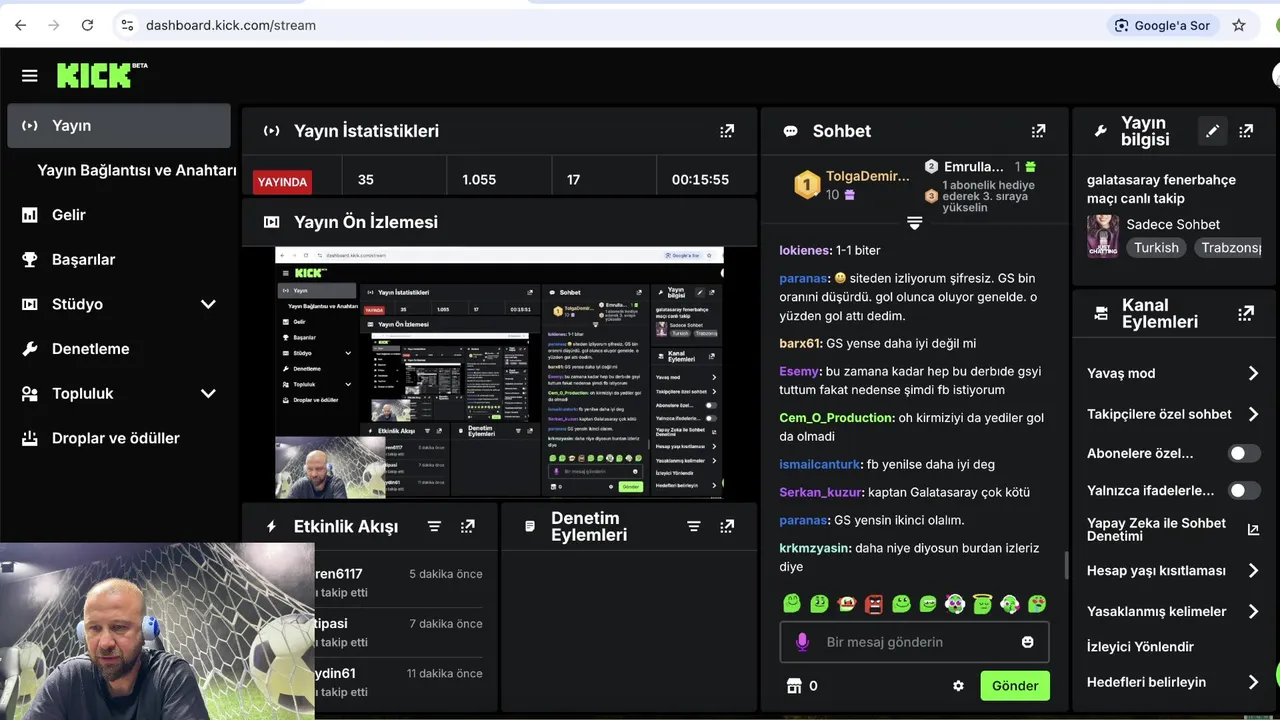Insert the last green emote in the row
The height and width of the screenshot is (720, 1280).
[1037, 603]
